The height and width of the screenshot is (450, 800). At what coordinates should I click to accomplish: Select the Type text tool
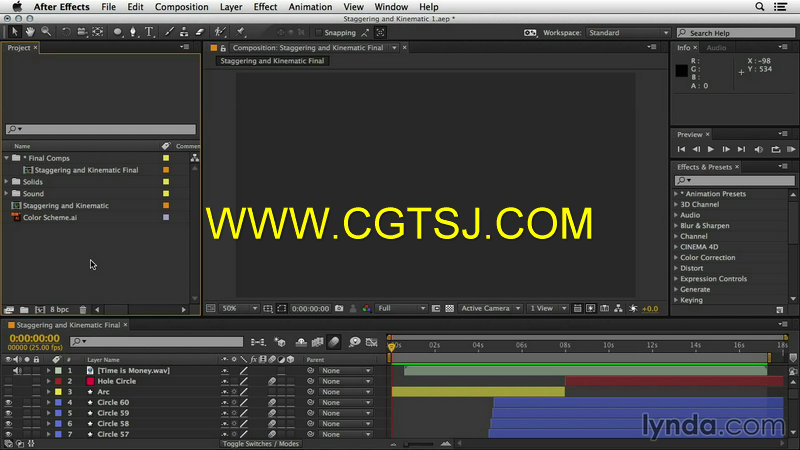[x=149, y=32]
